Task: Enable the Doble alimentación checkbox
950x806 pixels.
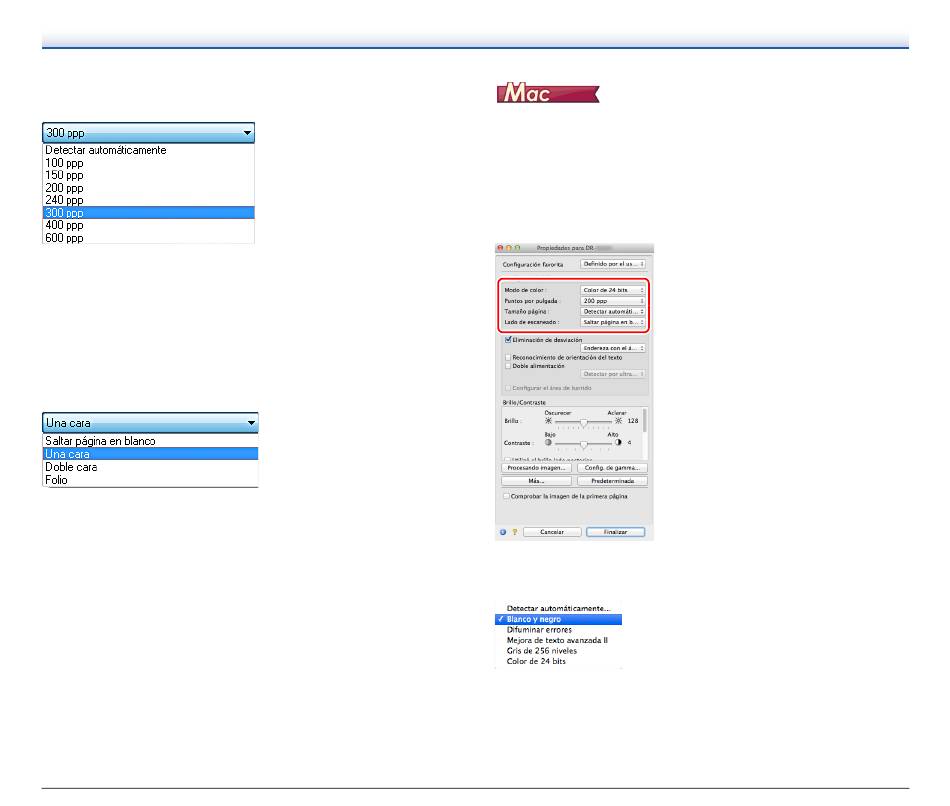Action: [x=508, y=366]
